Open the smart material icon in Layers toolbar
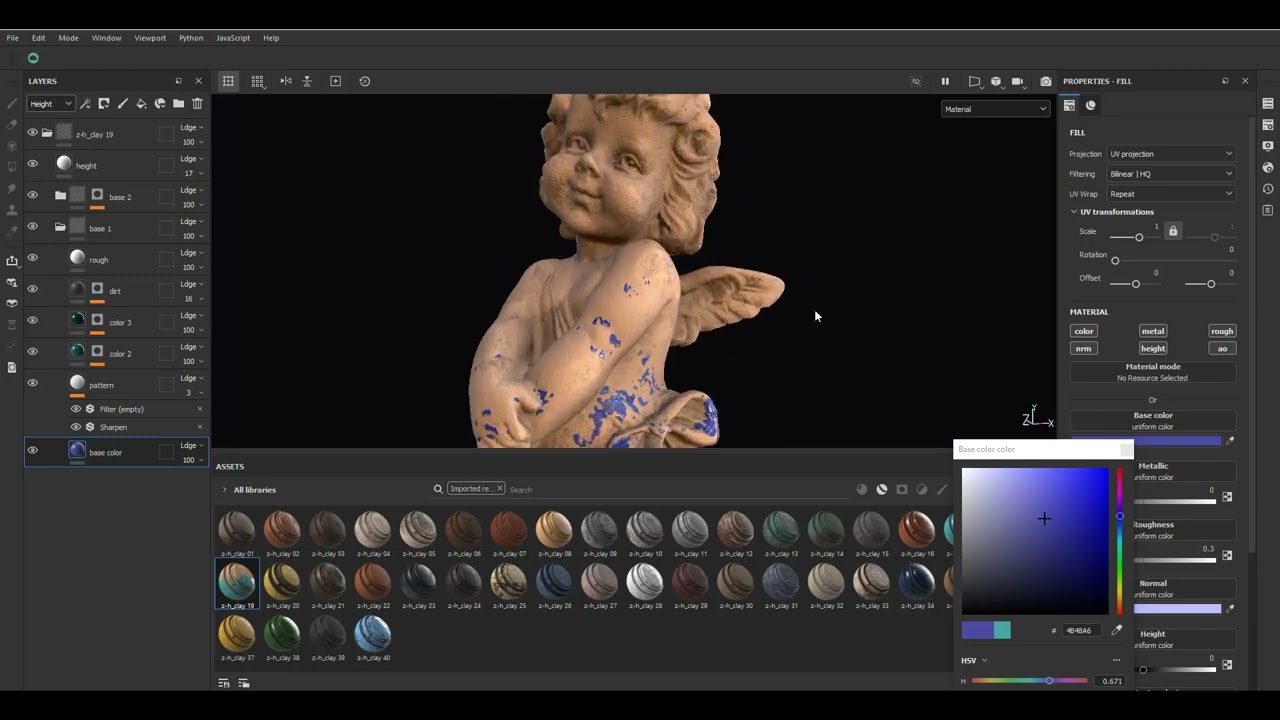The width and height of the screenshot is (1280, 720). click(160, 103)
